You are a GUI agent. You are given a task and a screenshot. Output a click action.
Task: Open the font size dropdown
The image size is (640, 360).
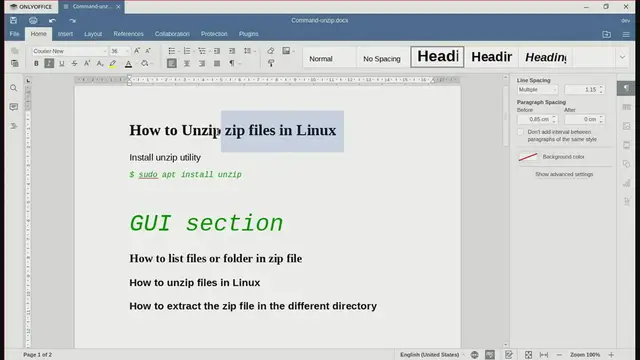pos(127,51)
